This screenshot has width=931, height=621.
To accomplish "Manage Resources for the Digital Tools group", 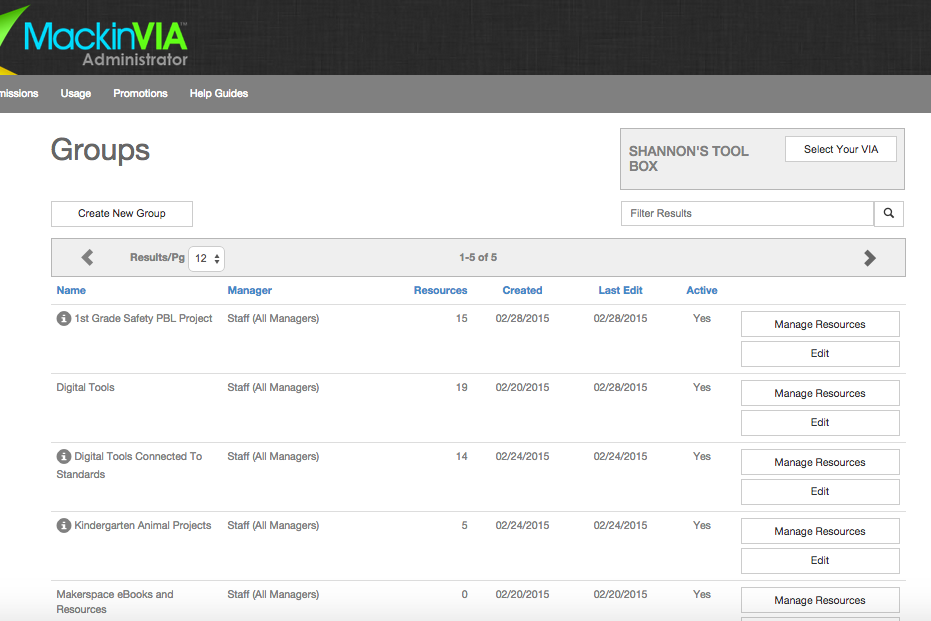I will coord(819,392).
